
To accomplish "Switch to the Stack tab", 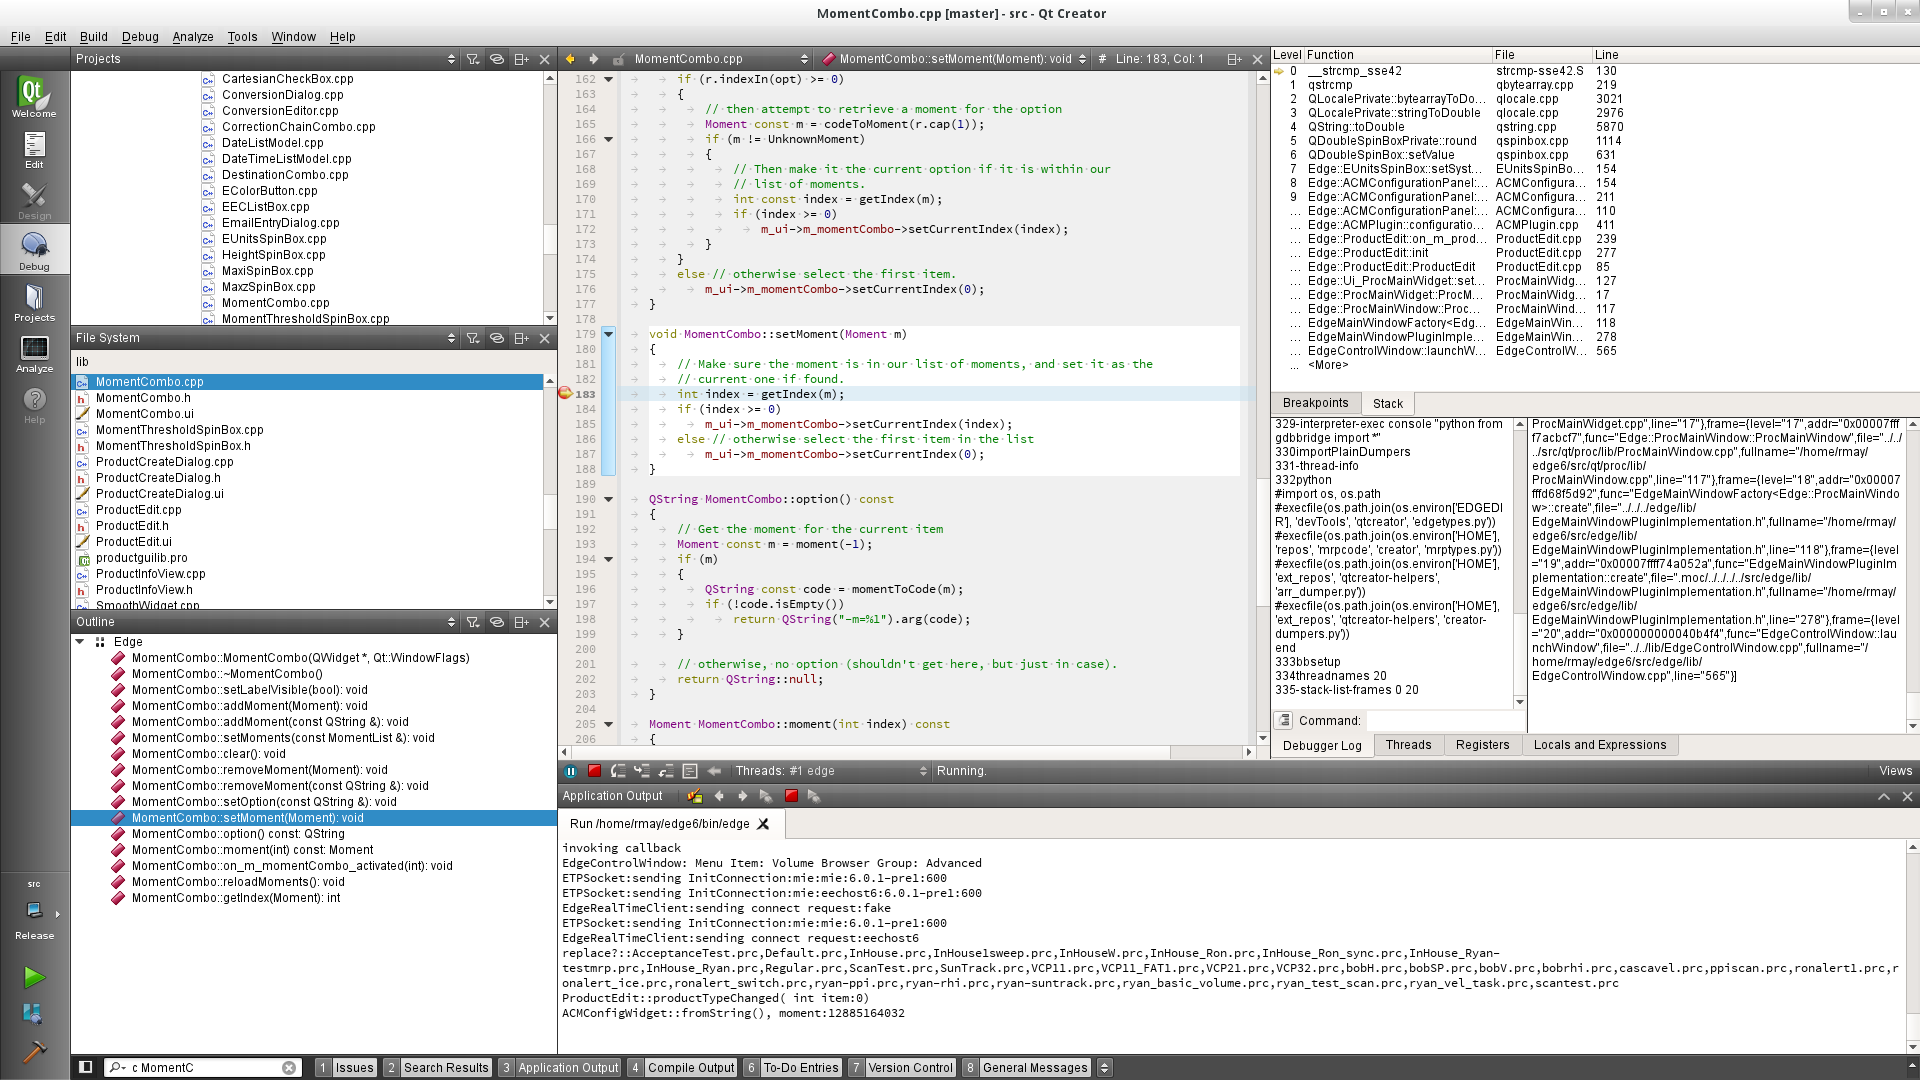I will tap(1387, 403).
